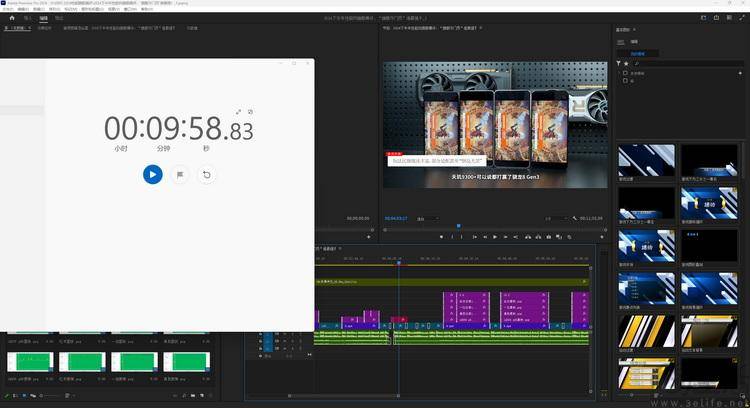Image resolution: width=750 pixels, height=408 pixels.
Task: Jump to the In point
Action: pos(474,237)
